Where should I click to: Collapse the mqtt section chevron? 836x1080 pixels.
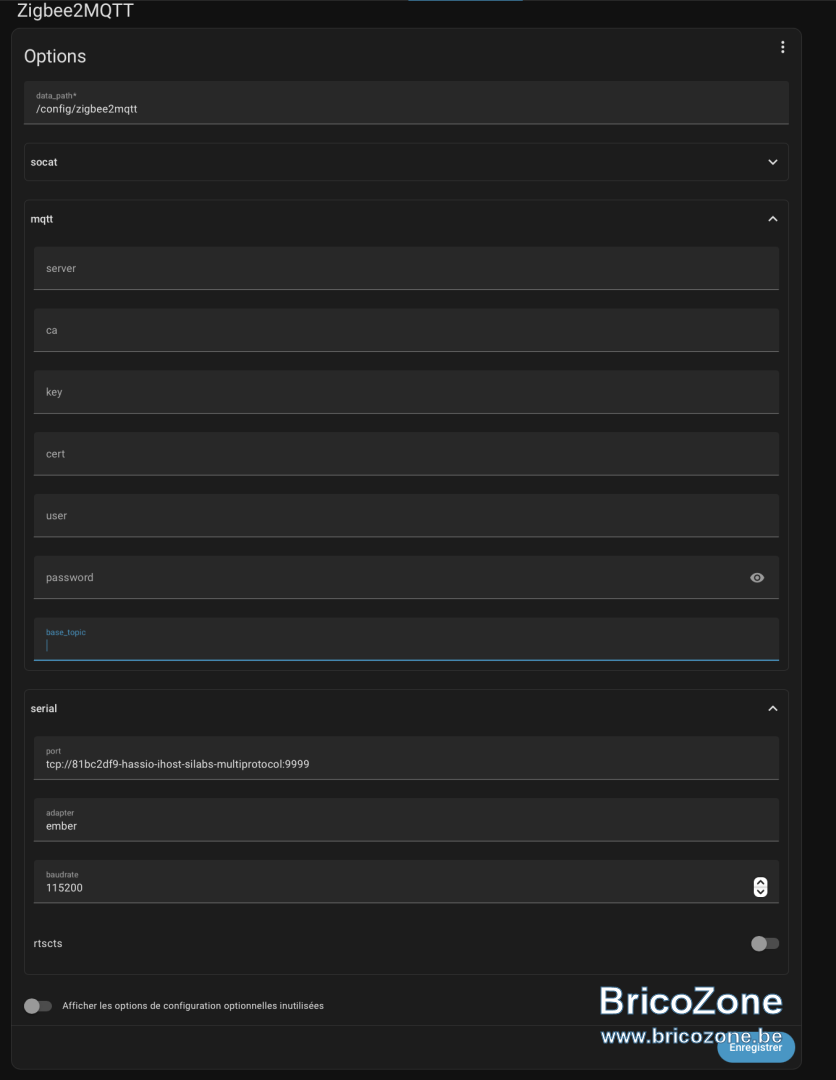(773, 219)
